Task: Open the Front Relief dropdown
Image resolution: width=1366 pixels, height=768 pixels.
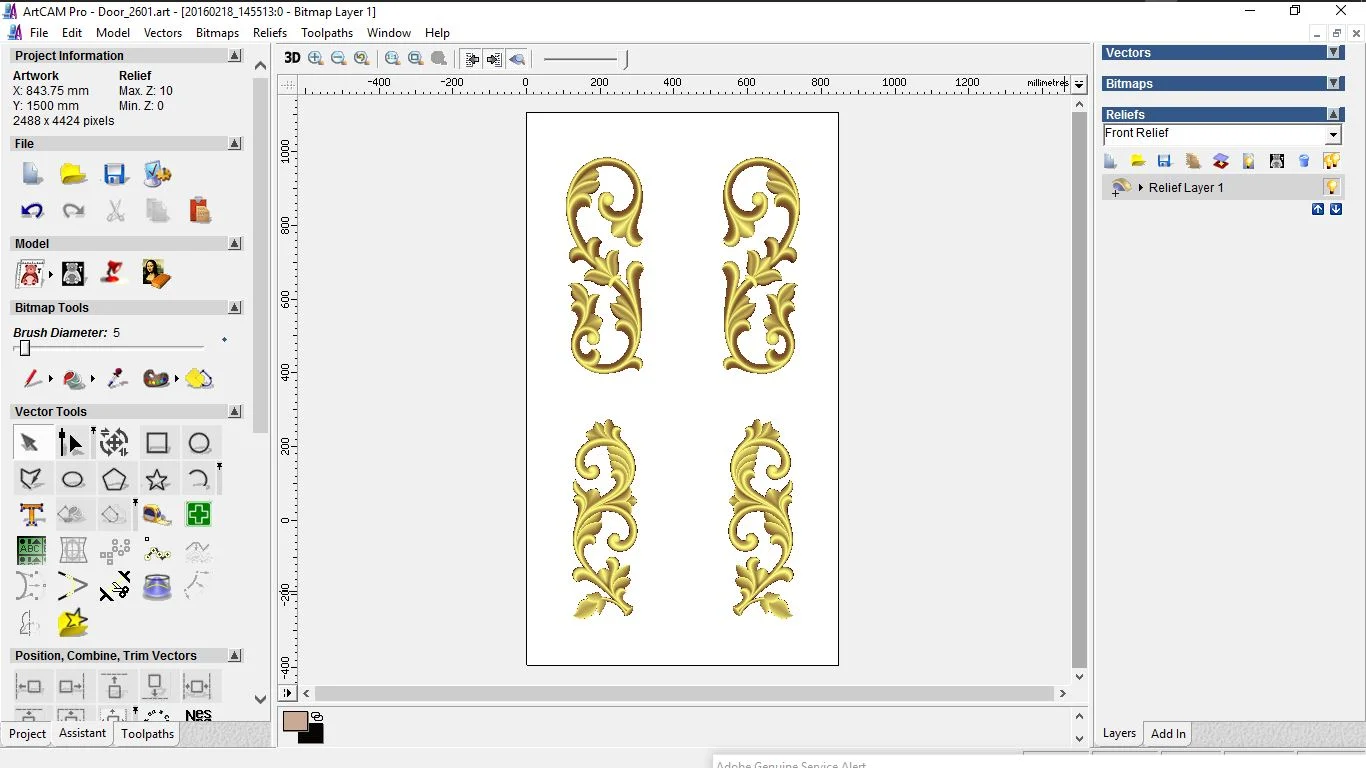Action: point(1333,135)
